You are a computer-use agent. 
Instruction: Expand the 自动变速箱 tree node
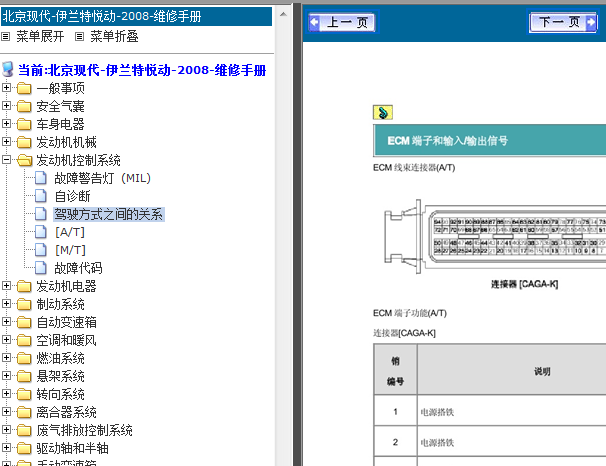coord(6,321)
